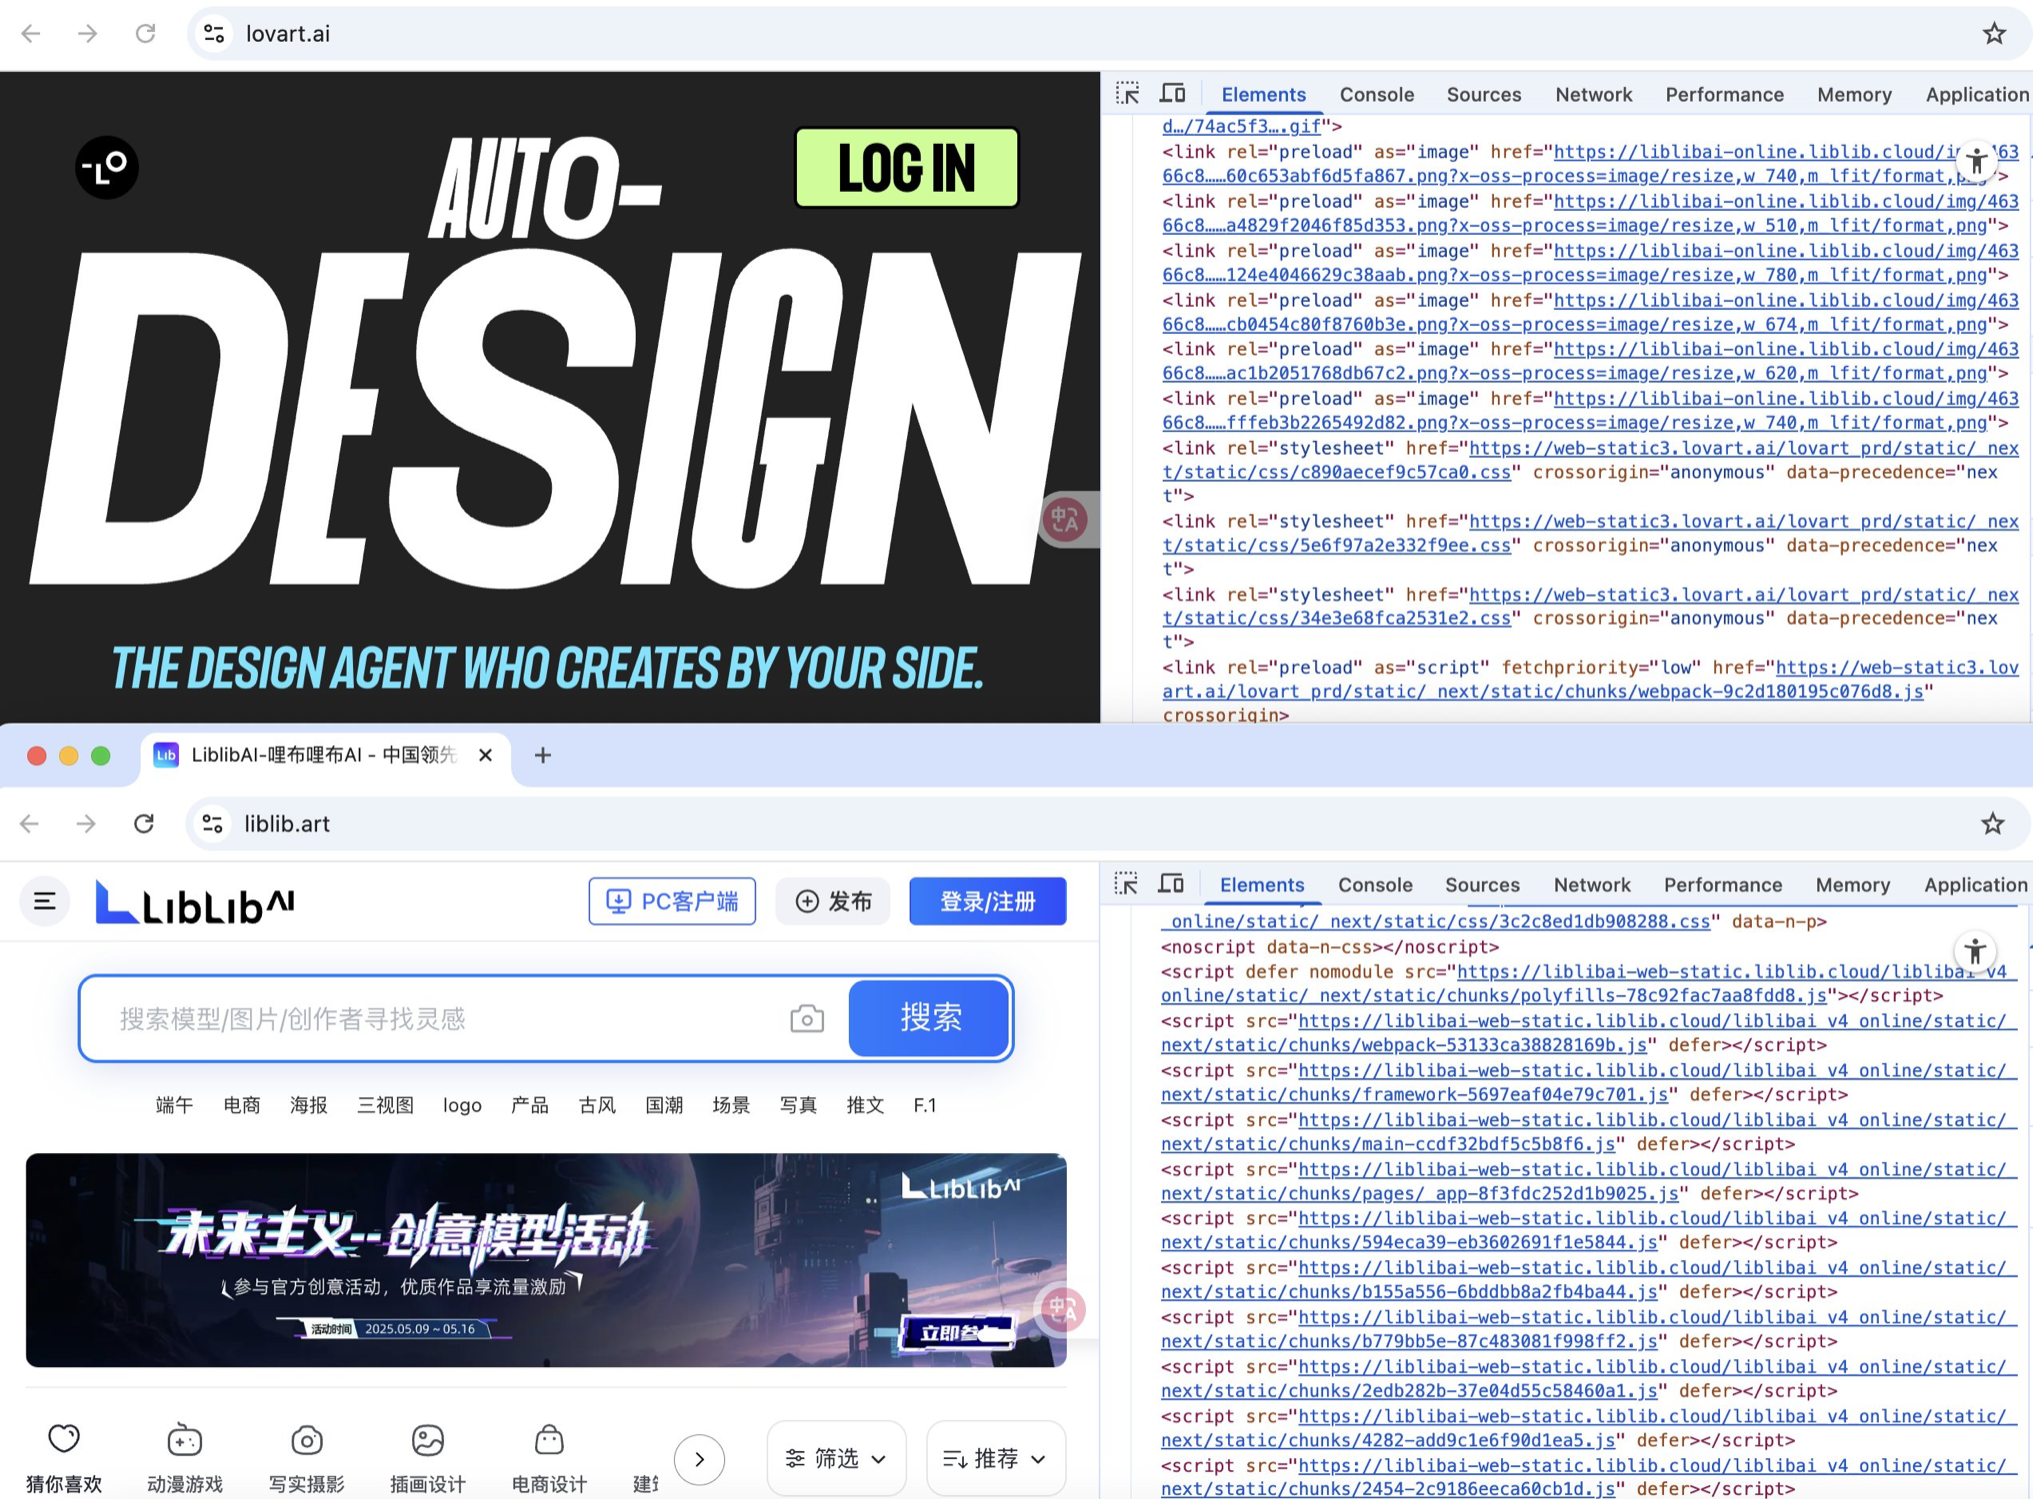Go back in the liblib.art window

[x=30, y=823]
